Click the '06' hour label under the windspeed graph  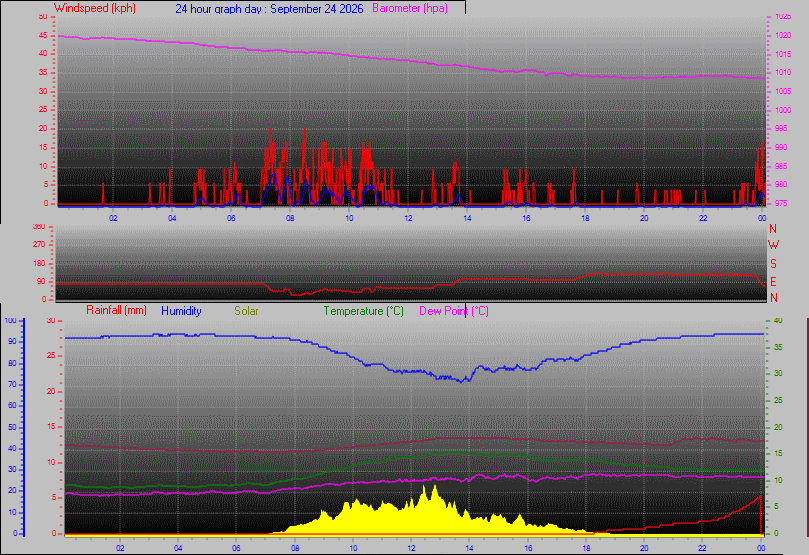click(x=231, y=218)
